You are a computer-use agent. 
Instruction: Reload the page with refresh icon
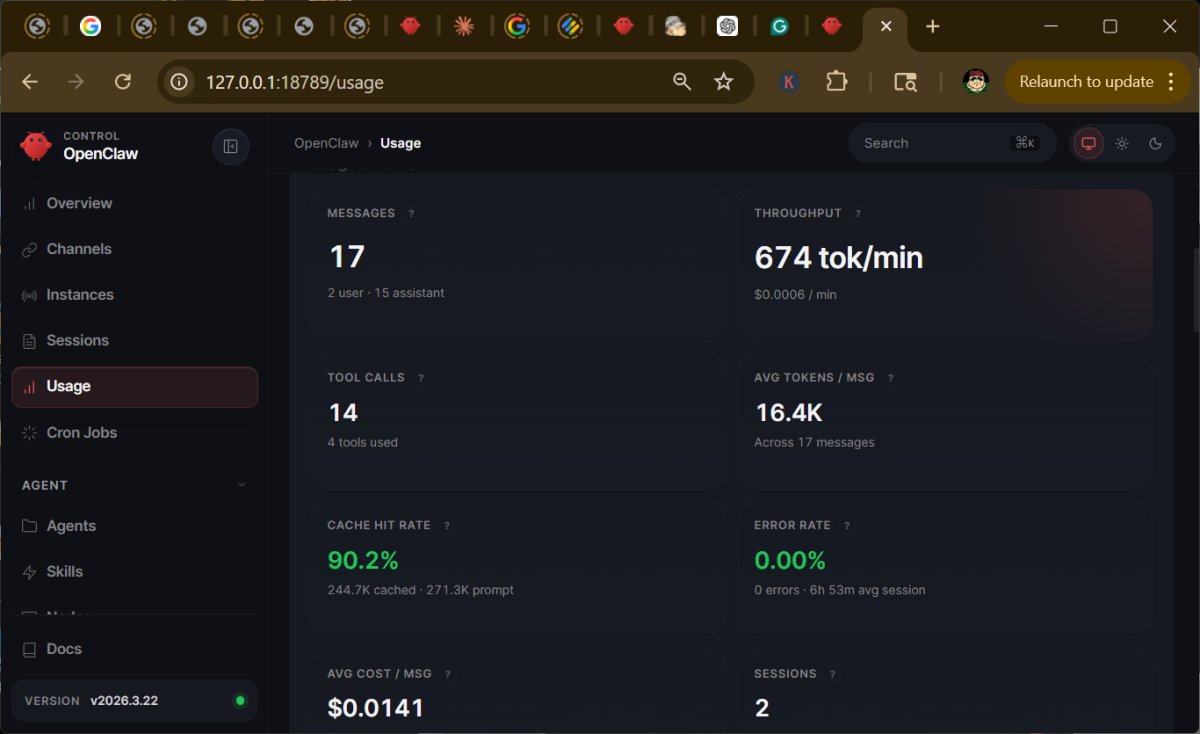[x=123, y=82]
